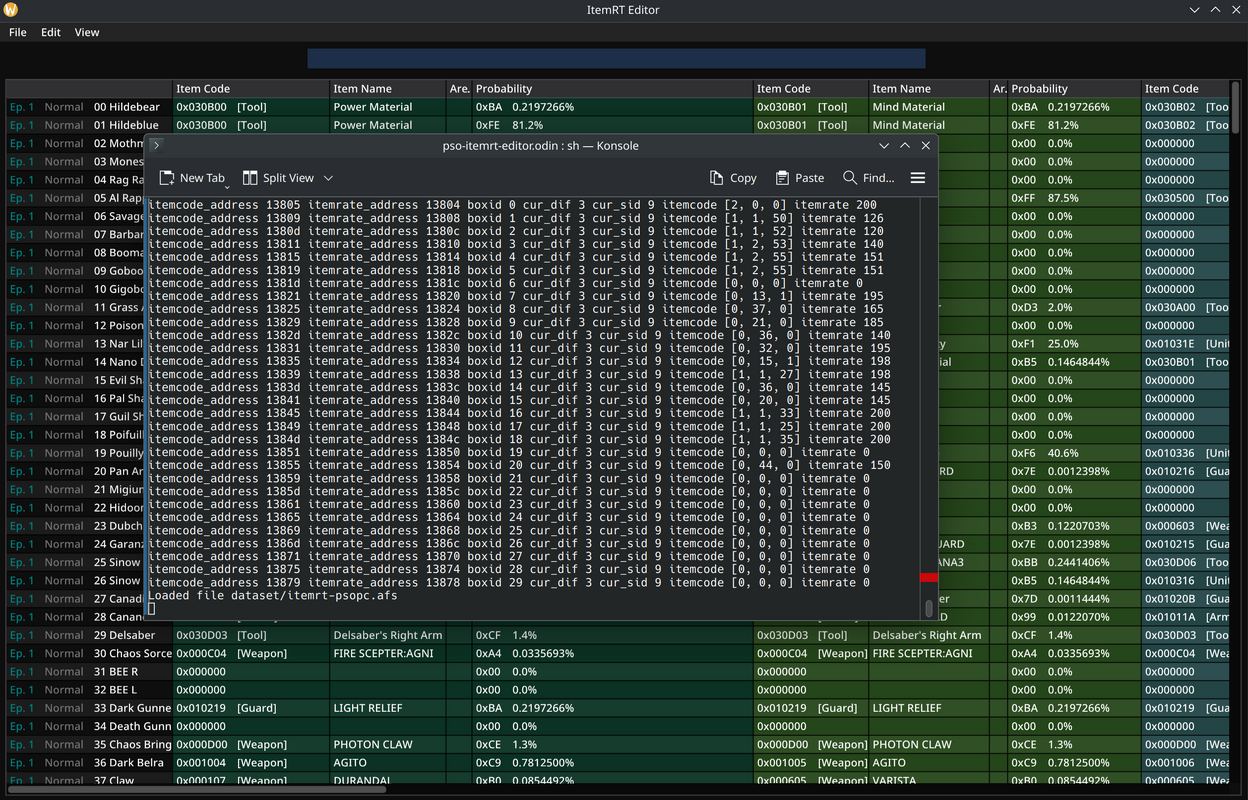This screenshot has width=1248, height=800.
Task: Click the first FIRE SCEPTER:AGNI item name cell
Action: tap(388, 653)
